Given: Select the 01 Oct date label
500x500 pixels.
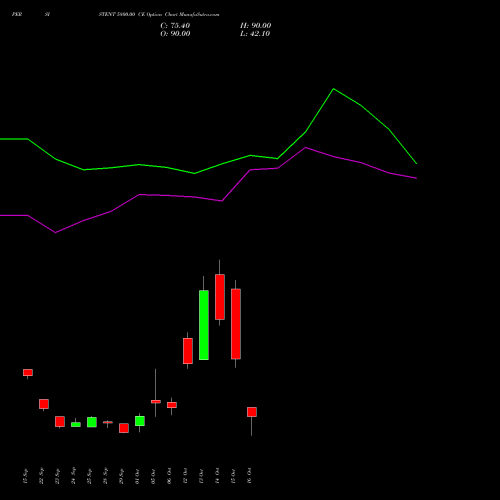Looking at the screenshot, I should pos(137,476).
